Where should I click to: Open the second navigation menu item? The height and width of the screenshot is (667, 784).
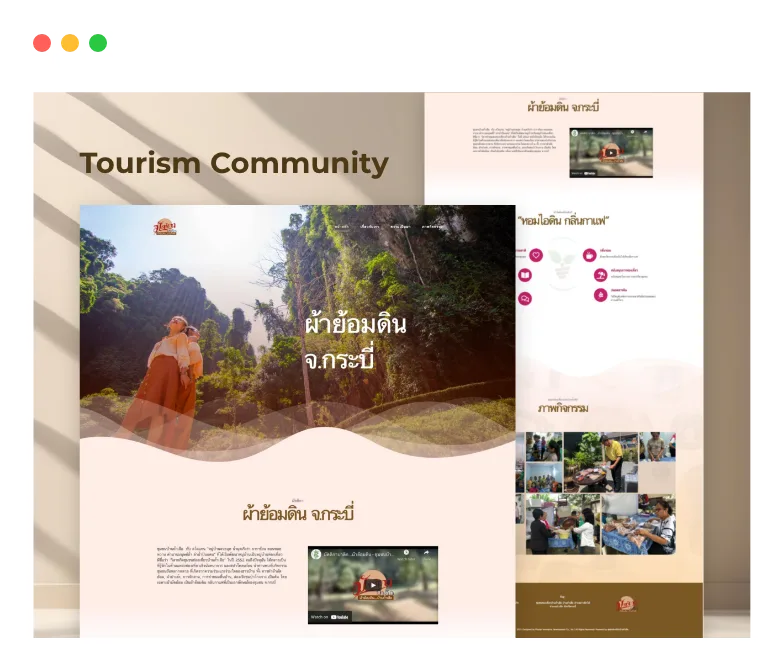point(370,226)
